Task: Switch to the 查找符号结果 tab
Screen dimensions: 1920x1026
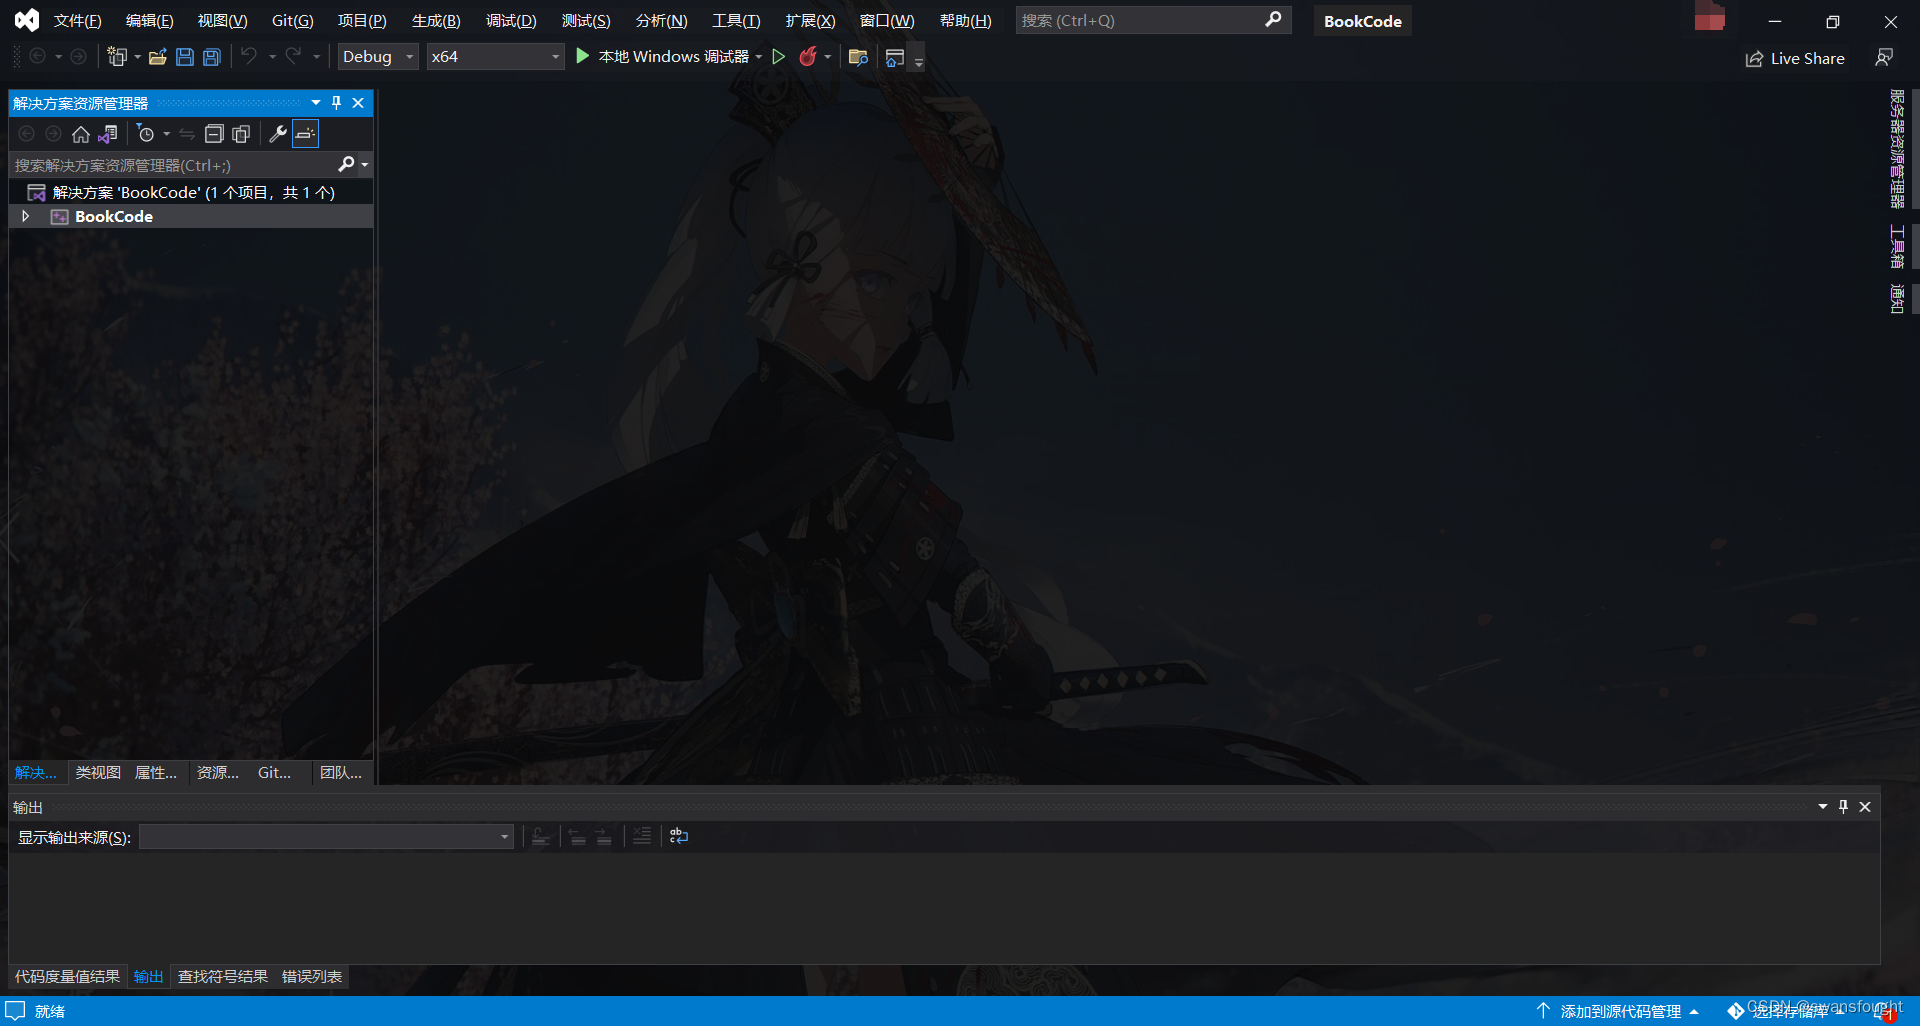Action: [x=223, y=976]
